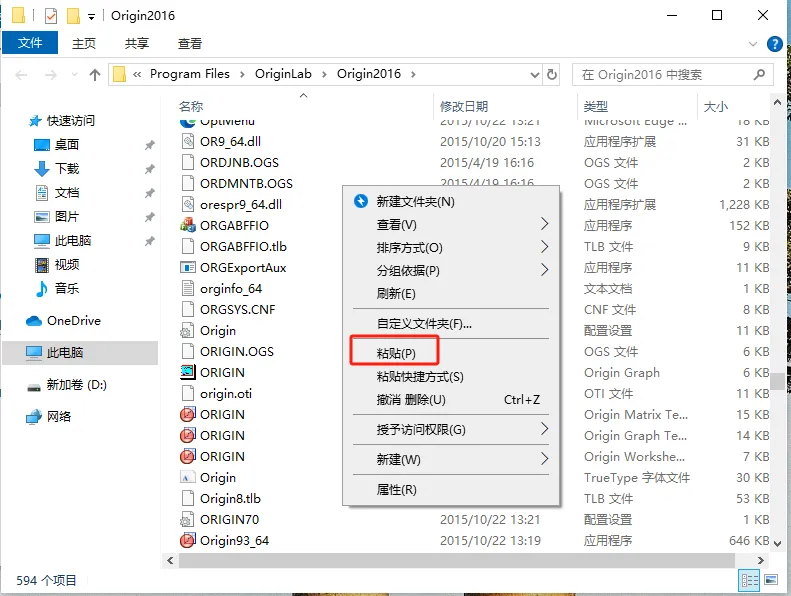791x596 pixels.
Task: Click the search magnifier icon
Action: coord(759,75)
